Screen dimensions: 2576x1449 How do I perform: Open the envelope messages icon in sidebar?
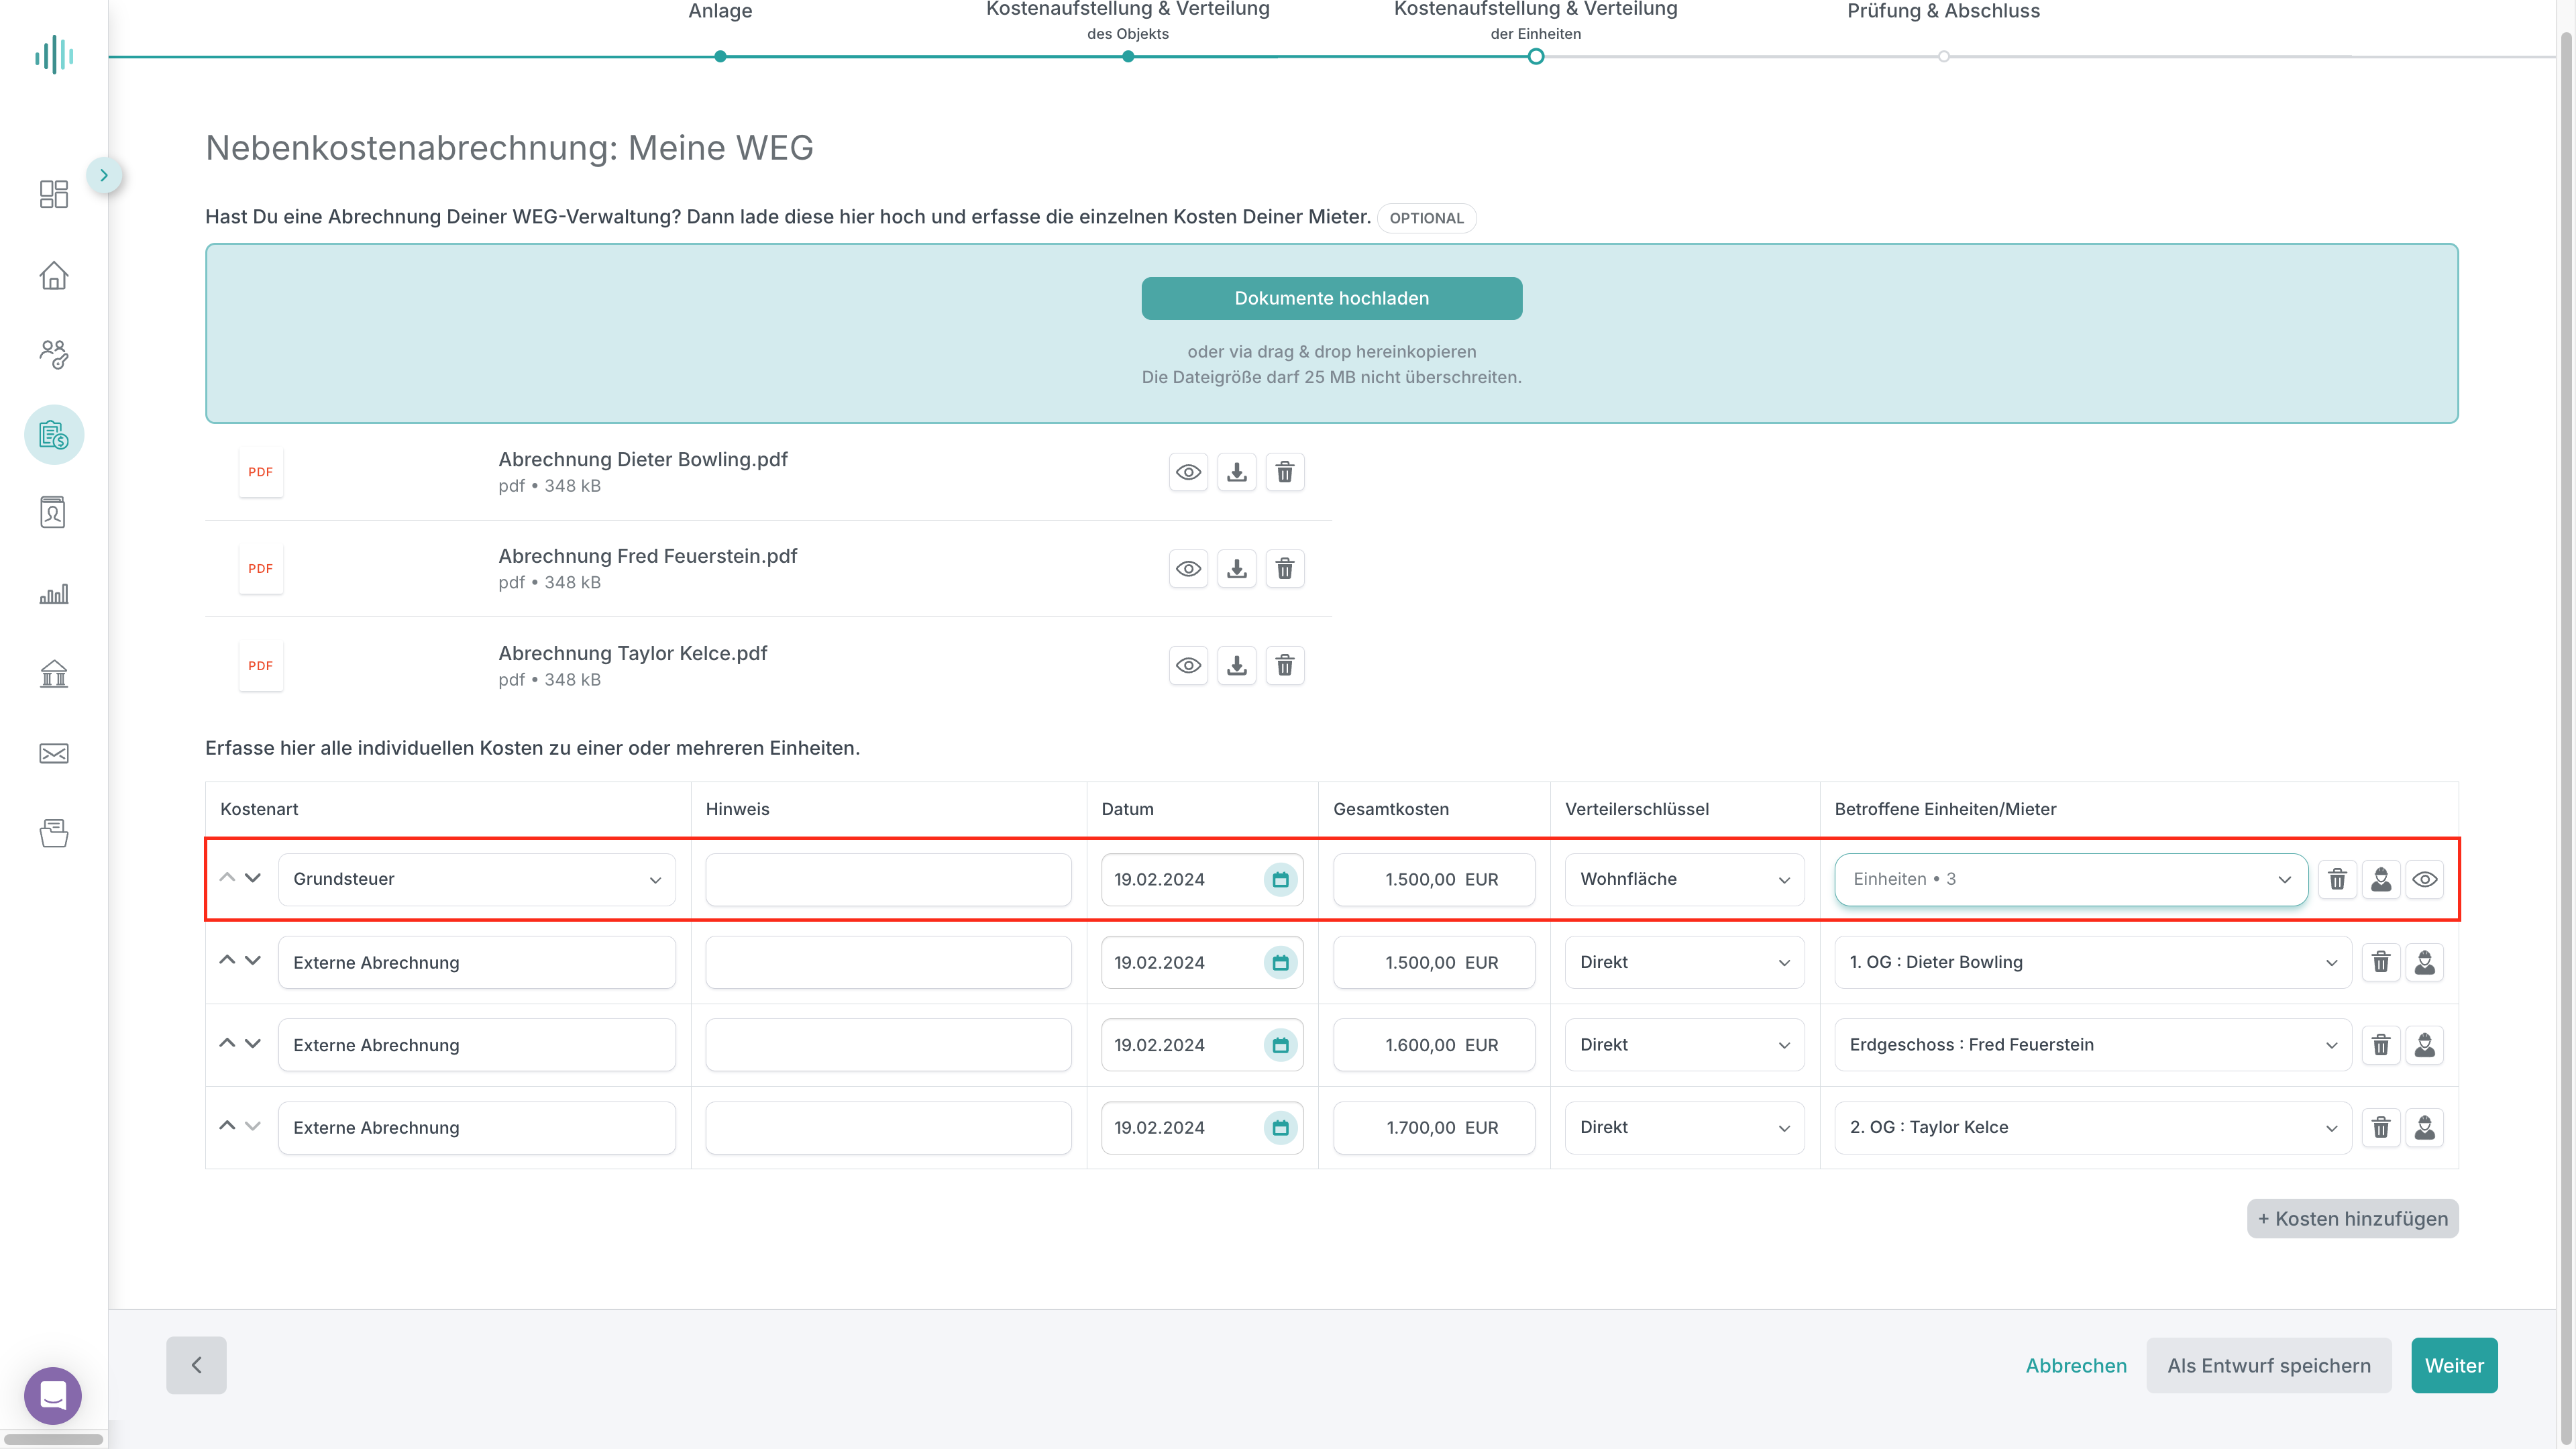54,754
